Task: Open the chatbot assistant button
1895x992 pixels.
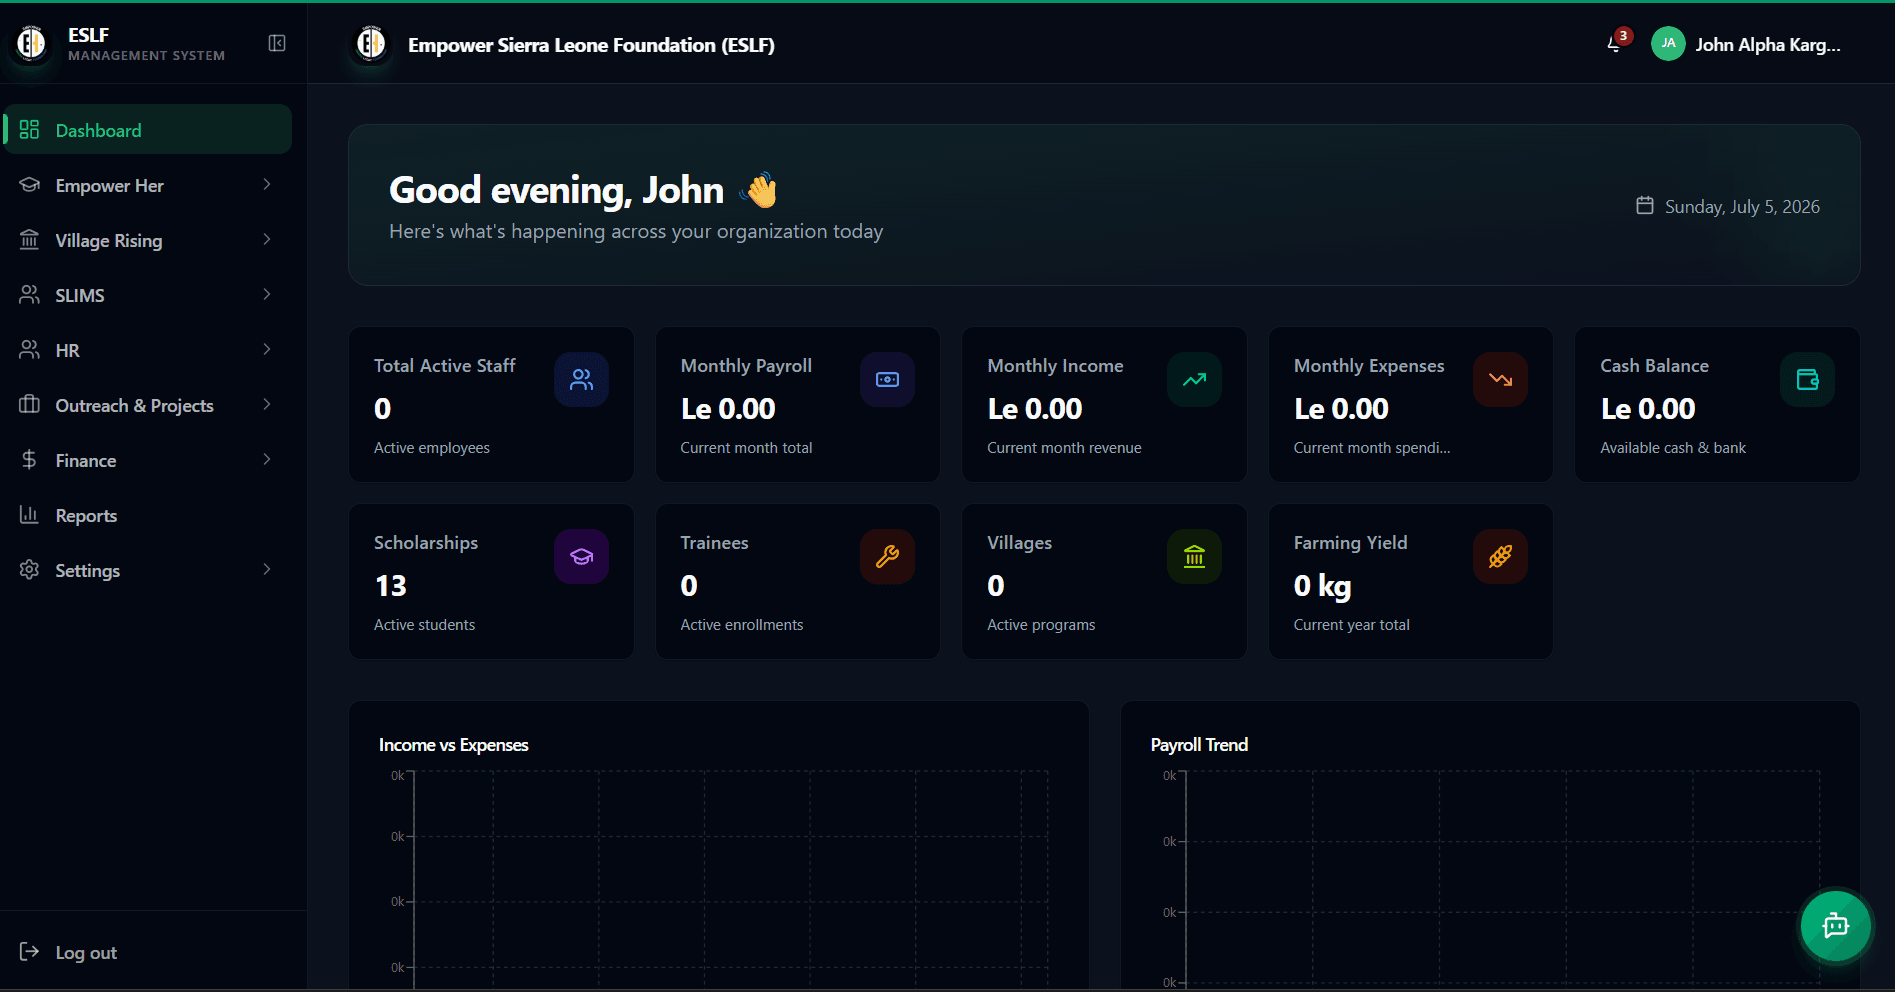Action: 1835,925
